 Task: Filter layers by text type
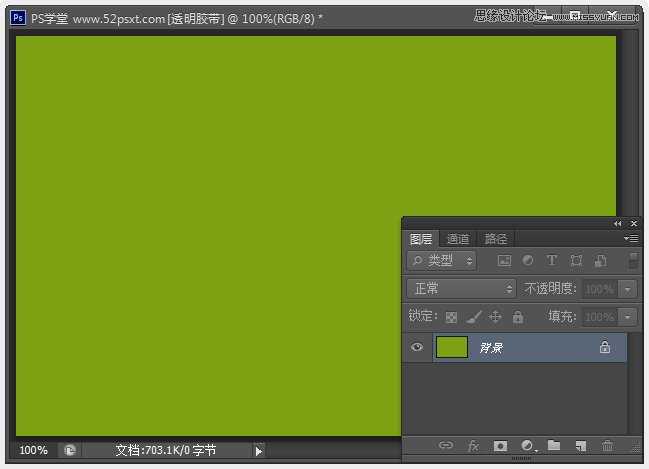(x=552, y=261)
